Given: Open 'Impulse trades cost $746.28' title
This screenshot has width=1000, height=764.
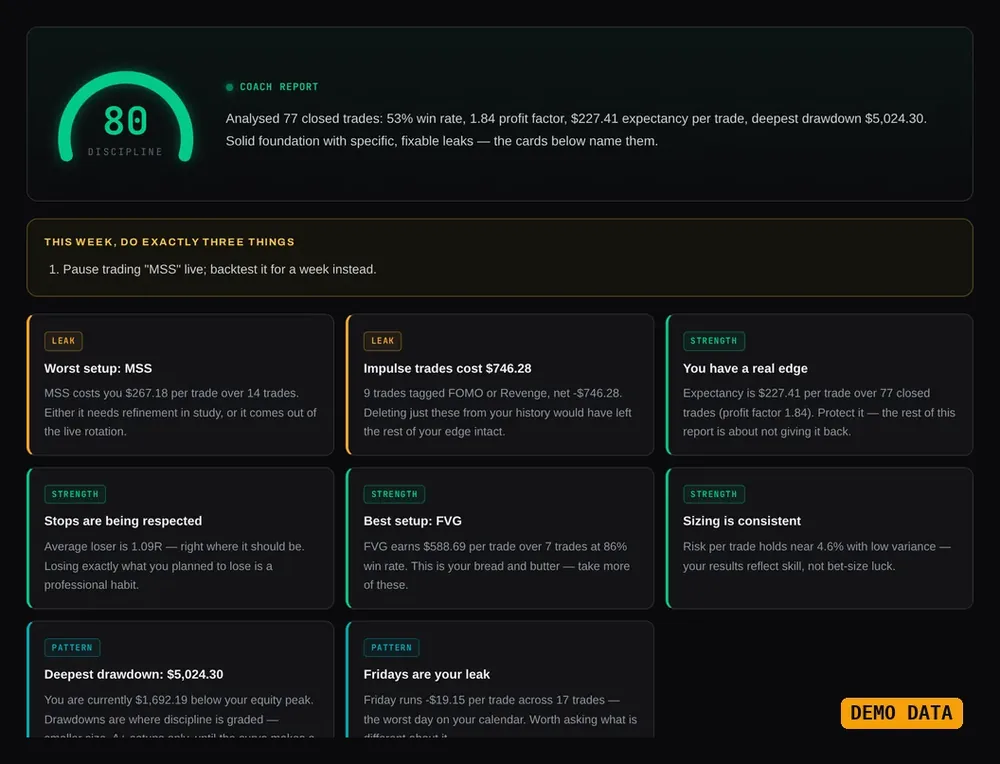Looking at the screenshot, I should point(447,368).
